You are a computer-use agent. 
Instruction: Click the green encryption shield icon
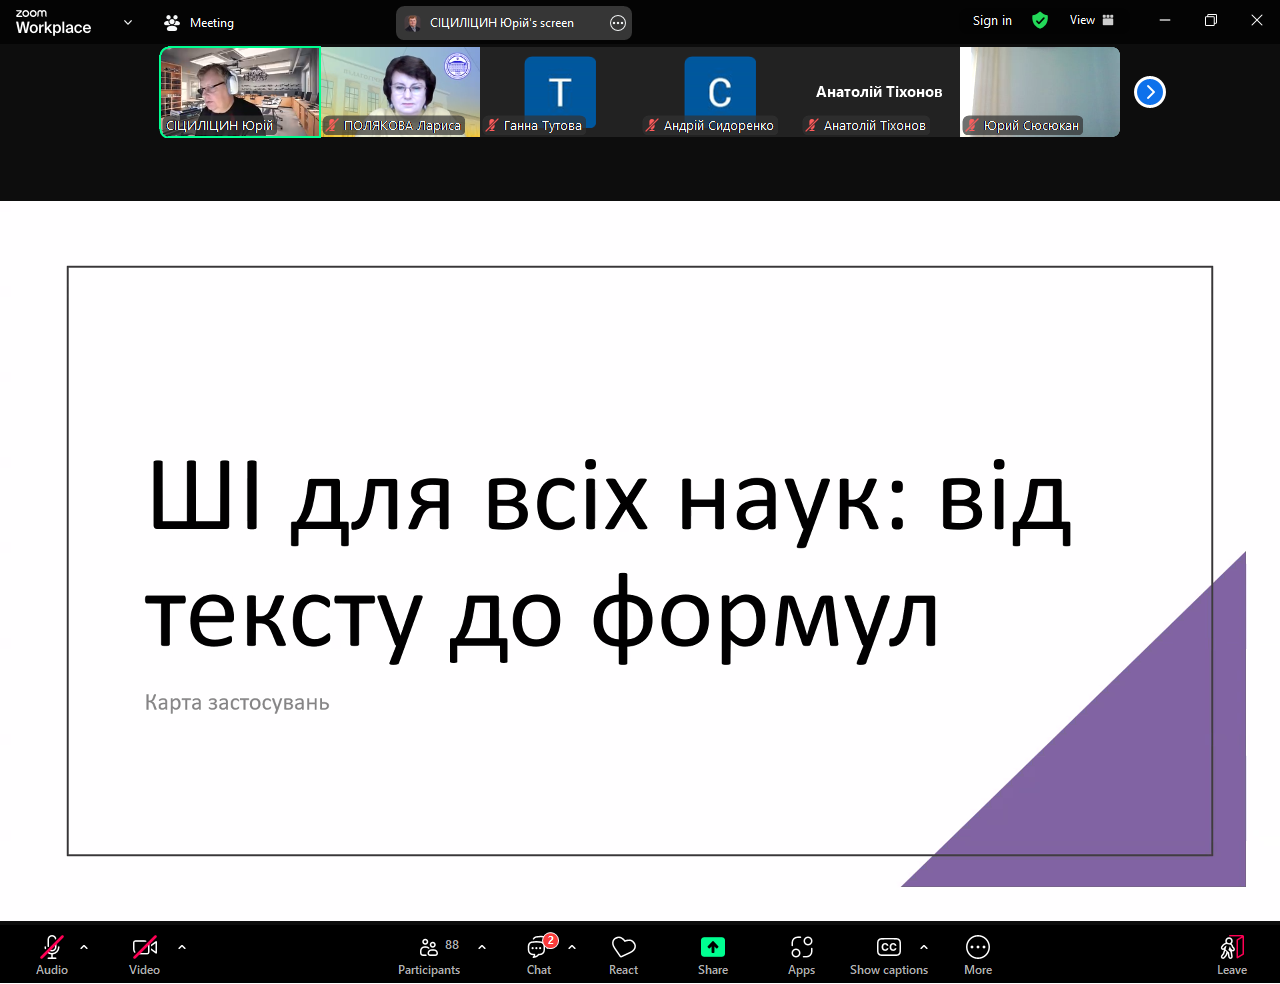pos(1040,20)
